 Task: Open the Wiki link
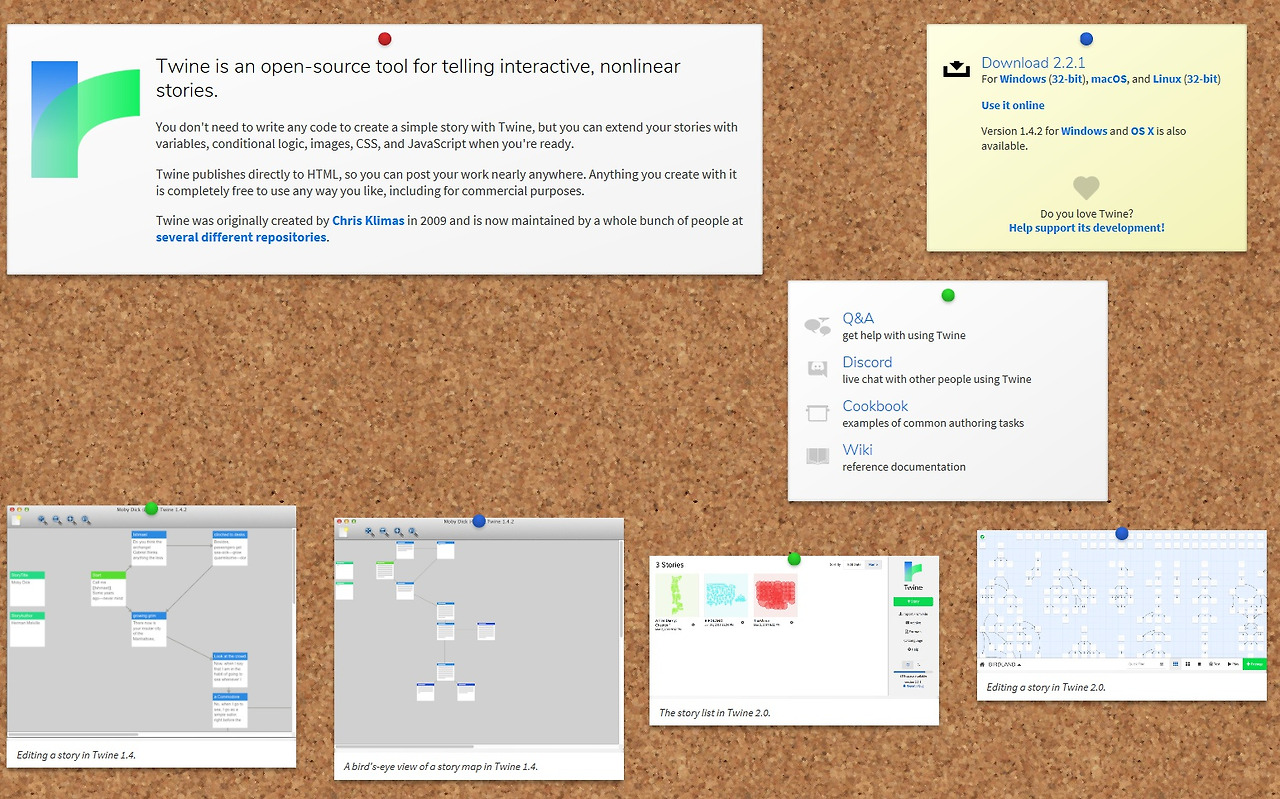(857, 450)
